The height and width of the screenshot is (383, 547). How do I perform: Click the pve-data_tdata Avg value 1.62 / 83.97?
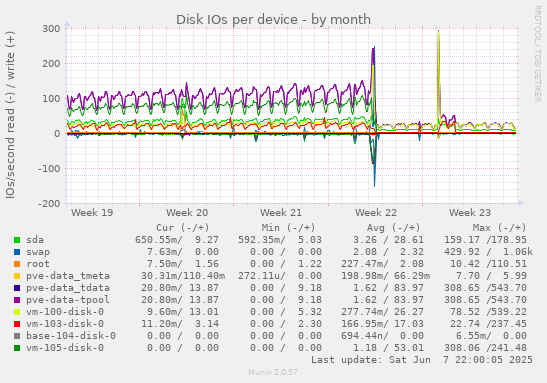point(388,288)
